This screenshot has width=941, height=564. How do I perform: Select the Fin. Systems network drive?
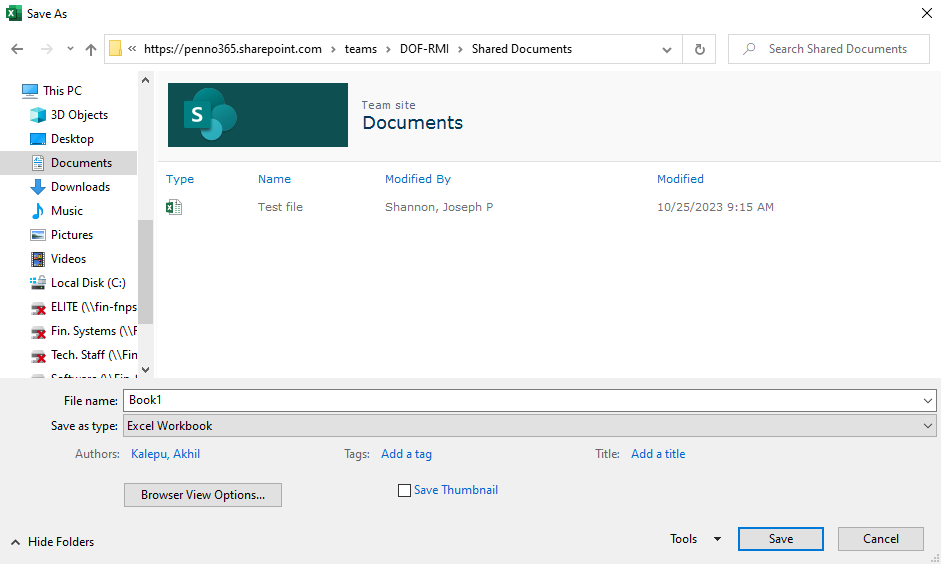94,331
